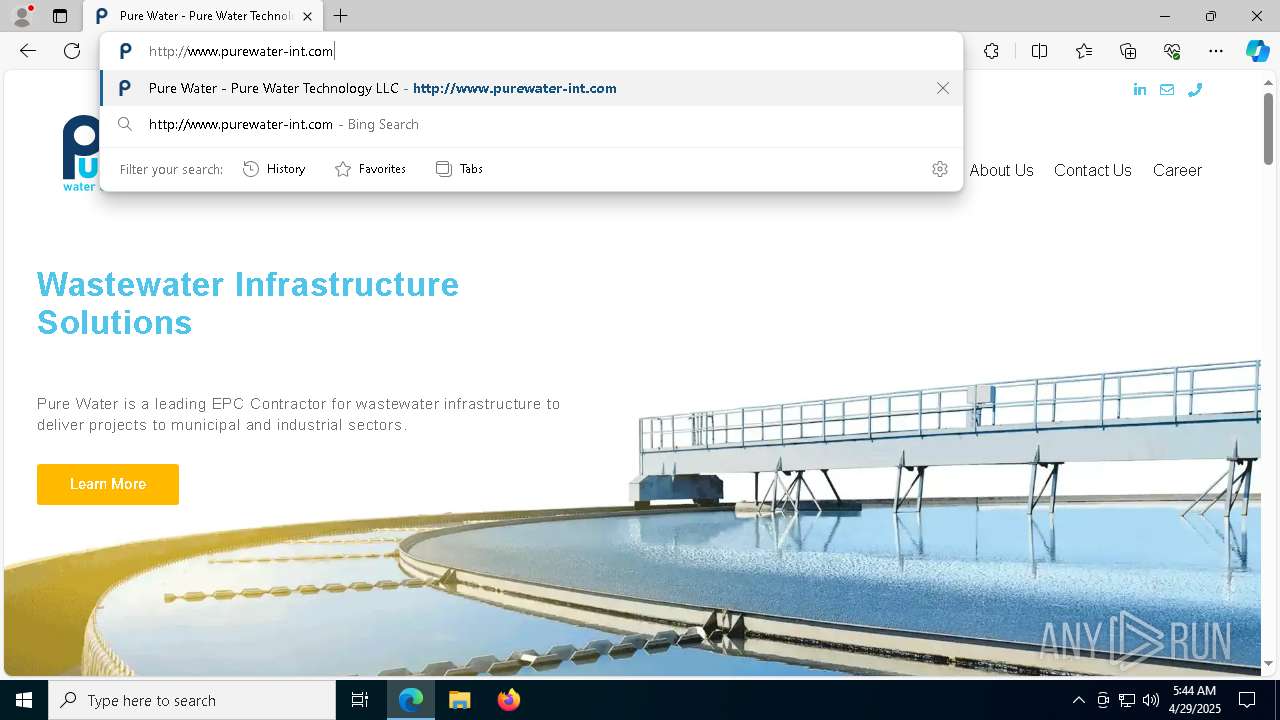The image size is (1280, 720).
Task: Open the tab actions menu icon
Action: coord(60,16)
